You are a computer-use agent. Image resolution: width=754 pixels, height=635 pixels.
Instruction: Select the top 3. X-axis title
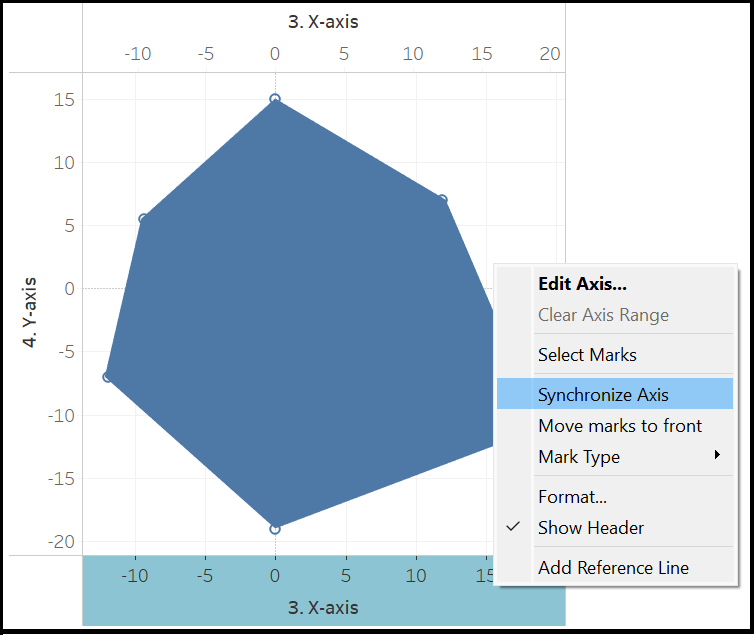point(323,21)
